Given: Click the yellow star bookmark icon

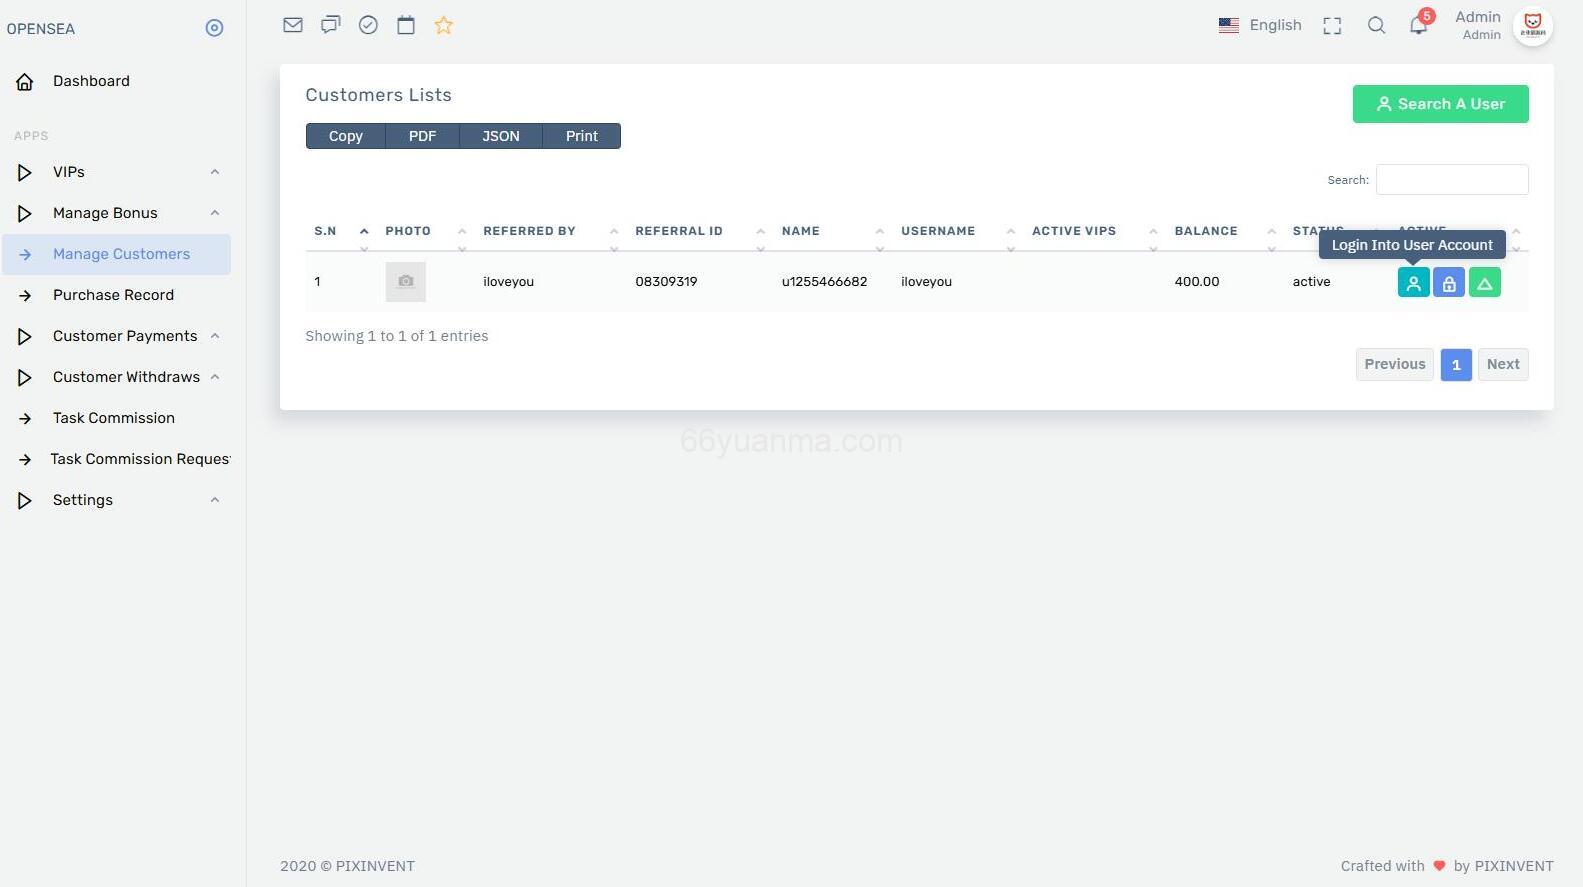Looking at the screenshot, I should pos(444,26).
